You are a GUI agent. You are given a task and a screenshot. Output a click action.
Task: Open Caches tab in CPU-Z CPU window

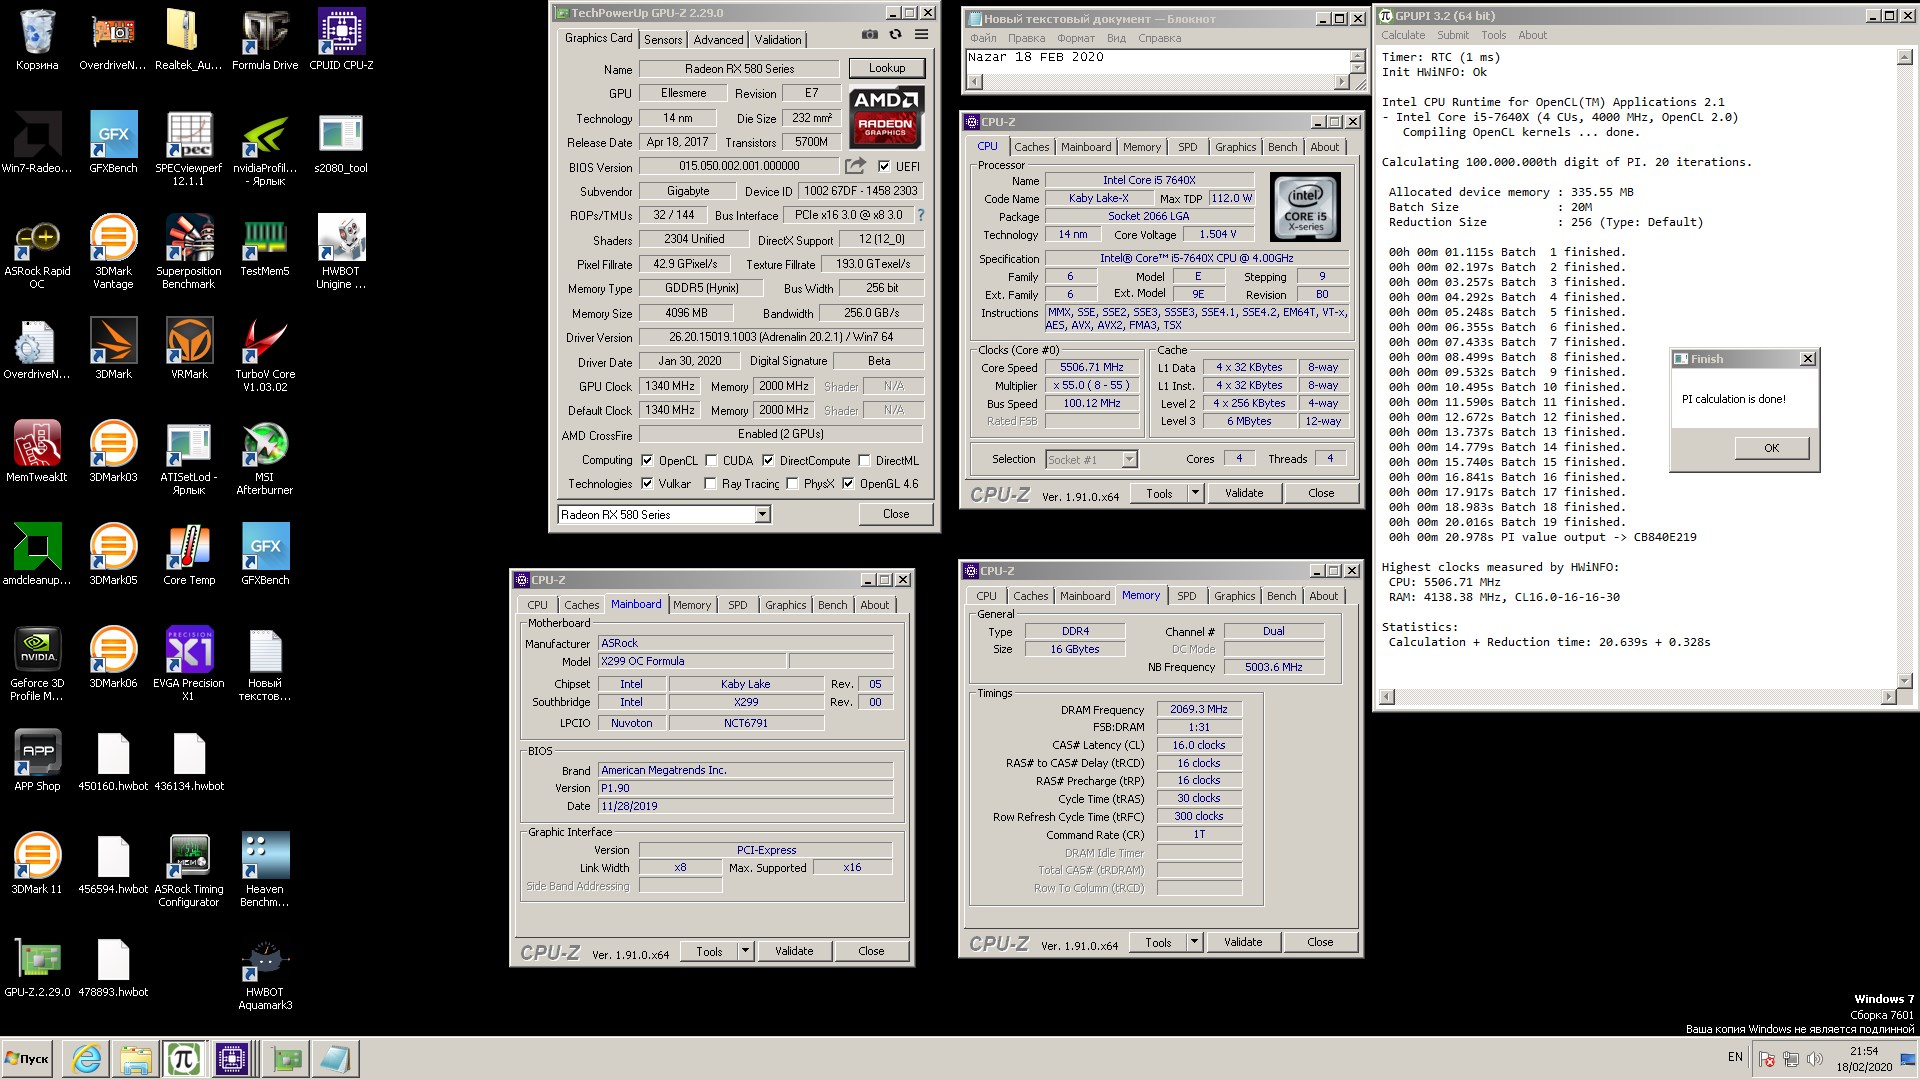[1031, 147]
